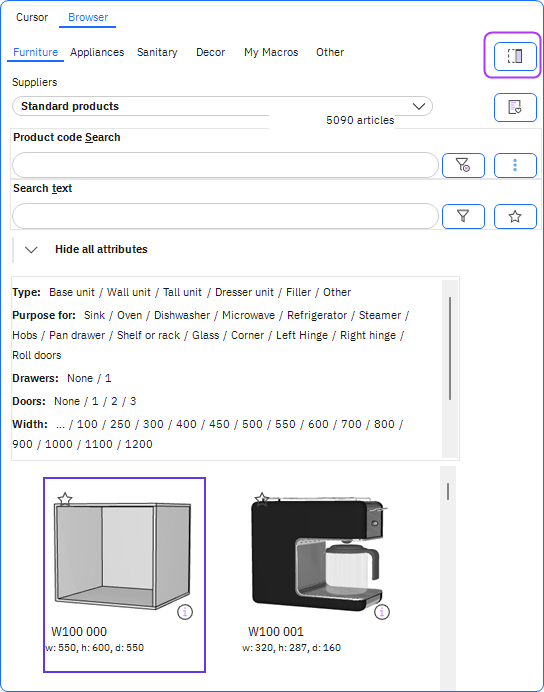
Task: Mark W100 001 as favorite star
Action: coord(262,499)
